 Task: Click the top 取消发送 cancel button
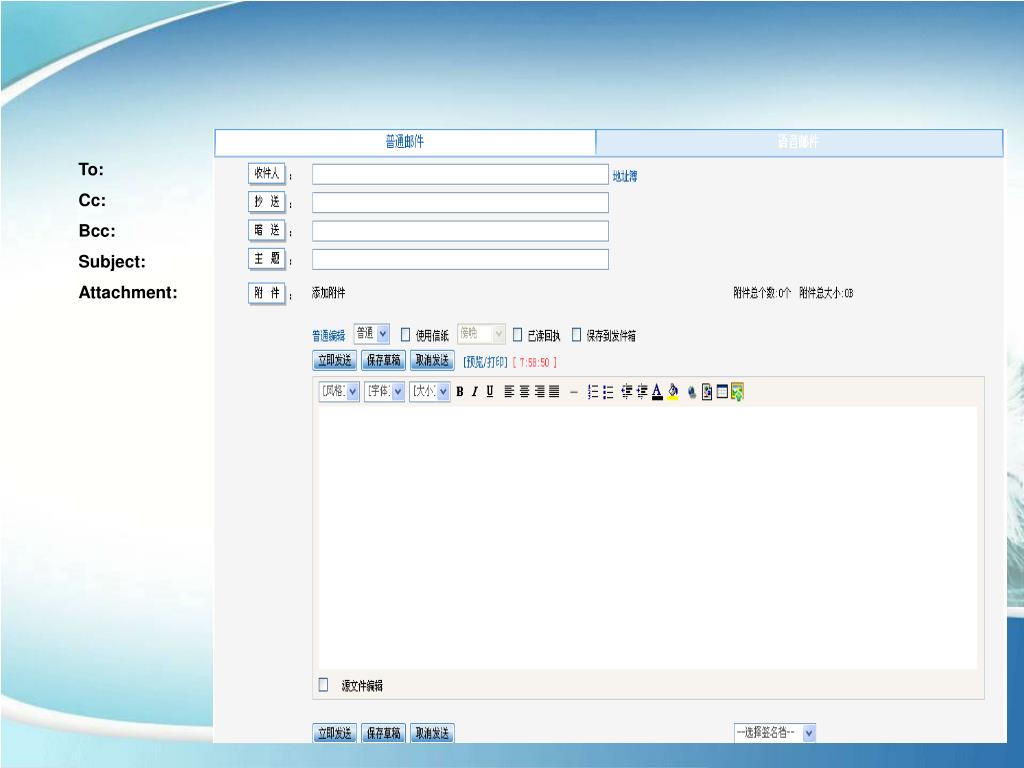point(432,360)
